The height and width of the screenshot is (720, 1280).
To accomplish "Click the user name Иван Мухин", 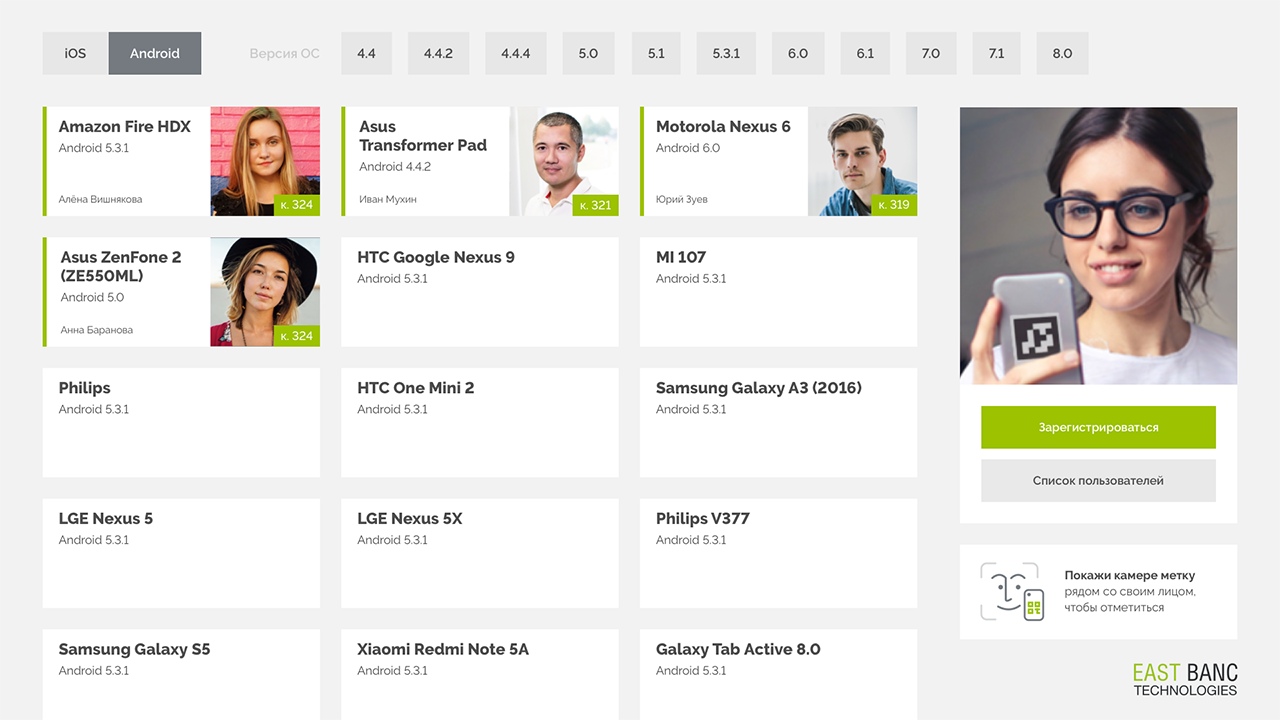I will pos(388,199).
